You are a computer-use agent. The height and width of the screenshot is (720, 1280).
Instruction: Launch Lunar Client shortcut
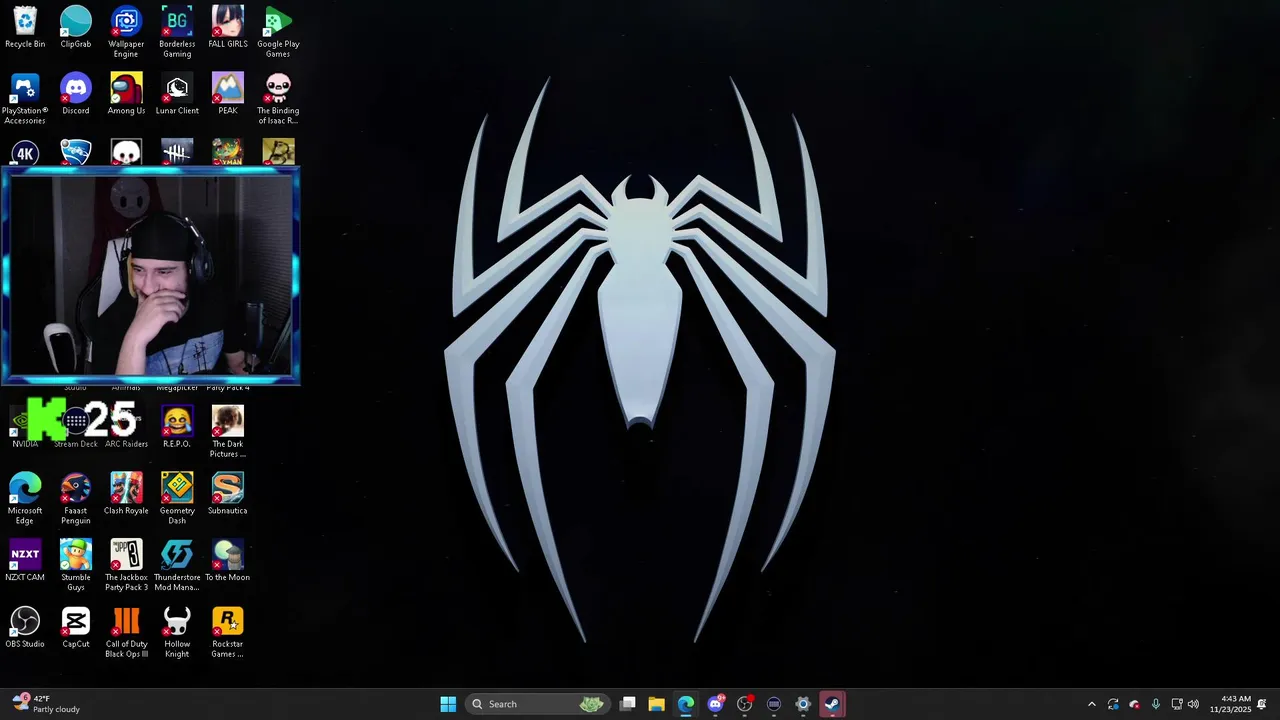coord(177,94)
